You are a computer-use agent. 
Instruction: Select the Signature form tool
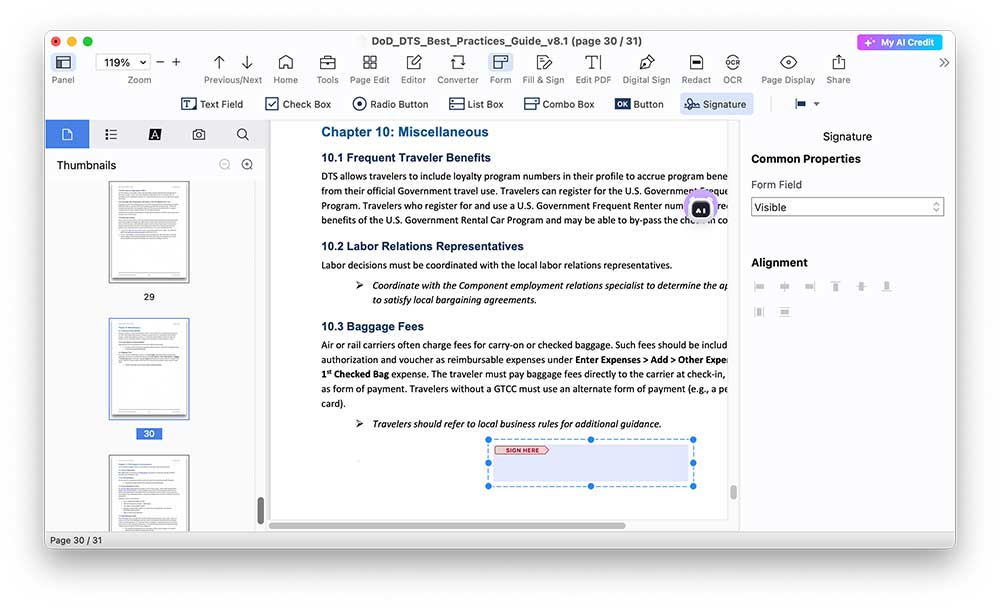click(x=716, y=104)
